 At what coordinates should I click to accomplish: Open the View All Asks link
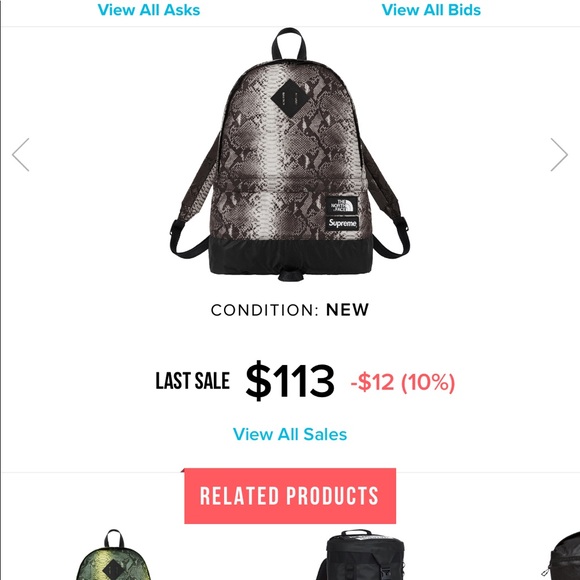[149, 10]
